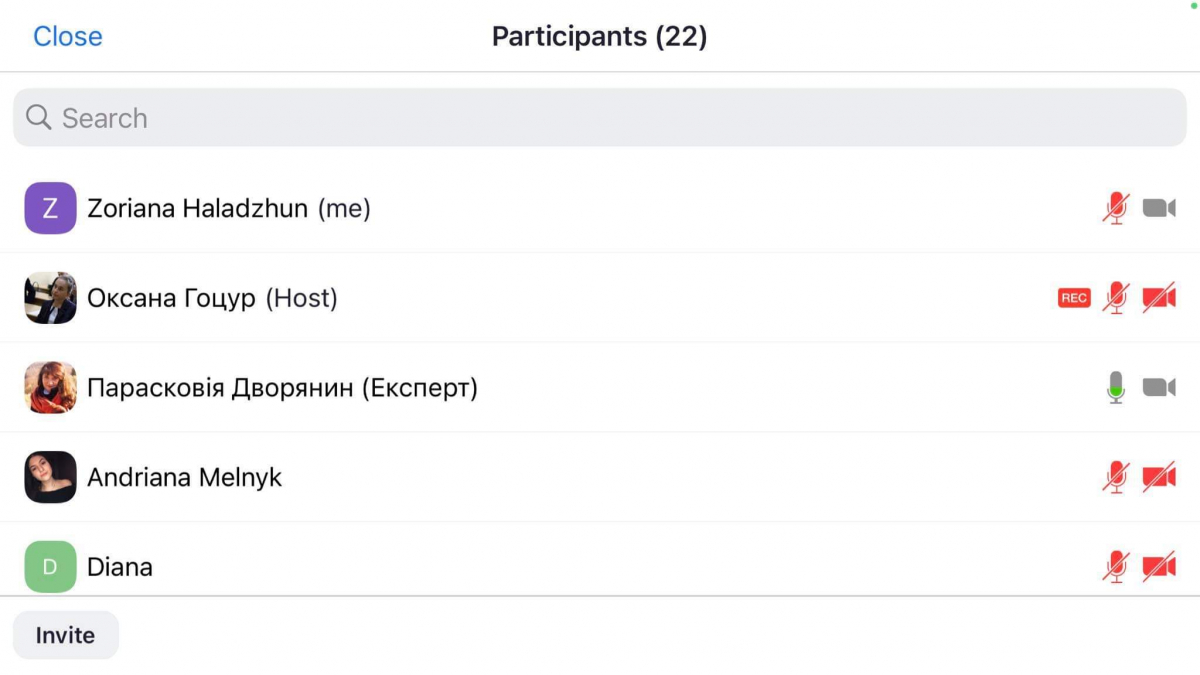Click the REC indicator next to Оксана Гоцур
This screenshot has width=1200, height=675.
1074,298
